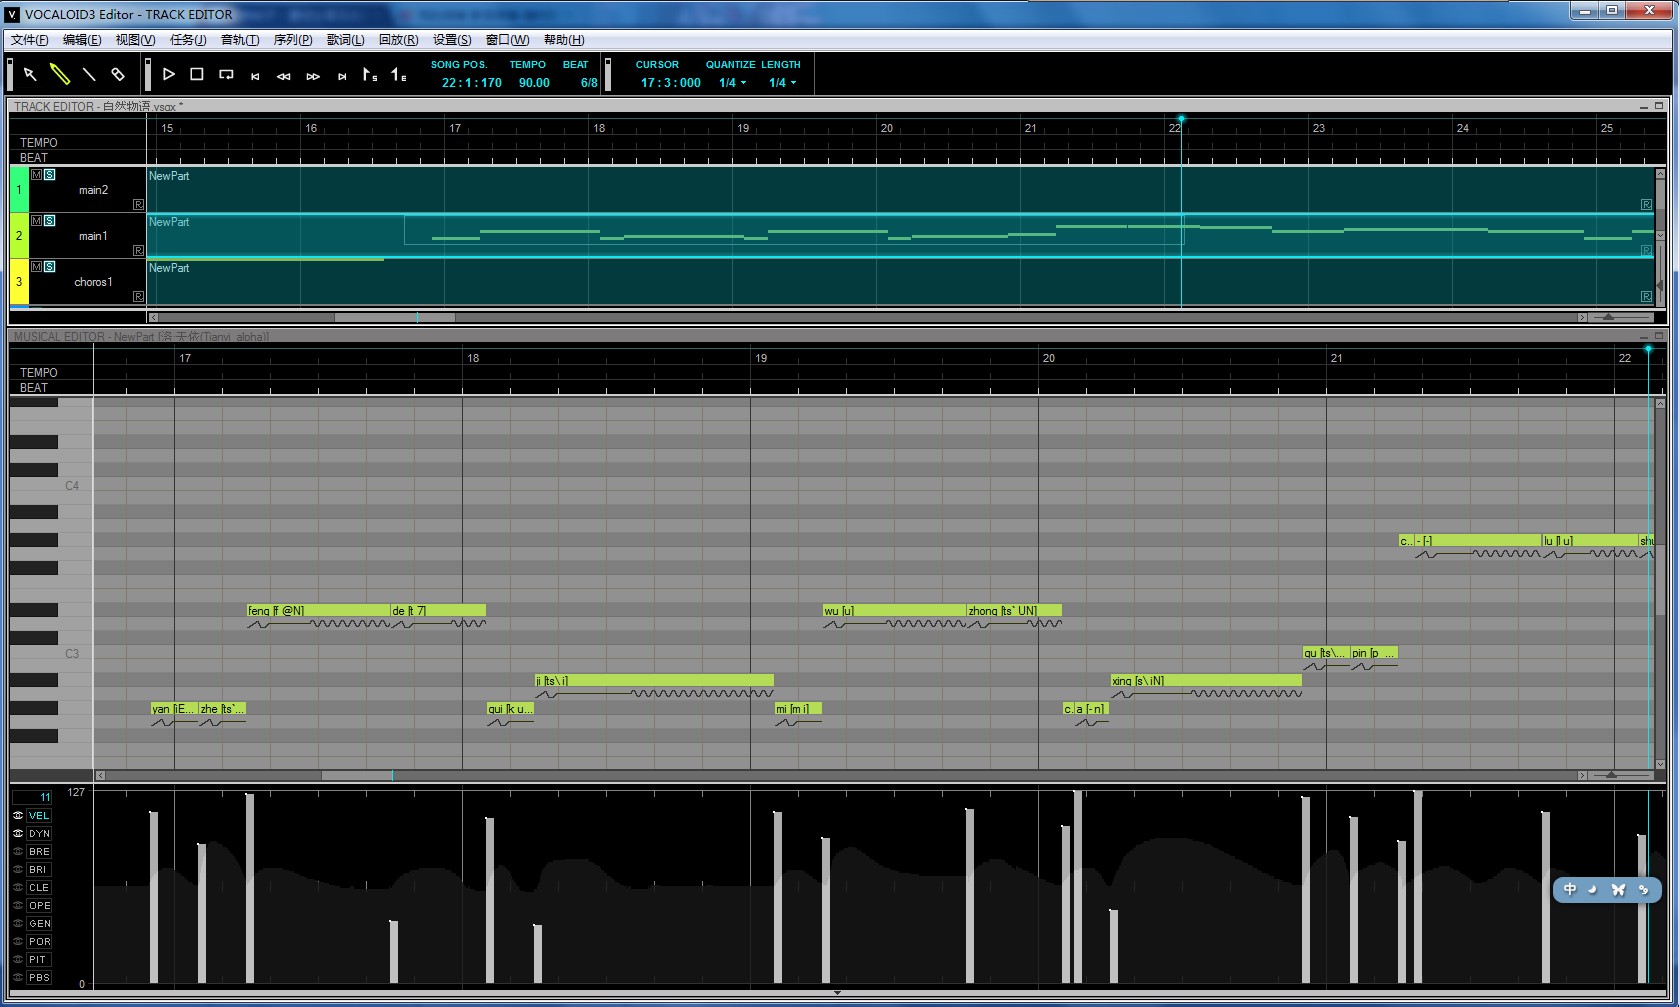
Task: Show the BRE parameter via eye icon
Action: tap(18, 851)
